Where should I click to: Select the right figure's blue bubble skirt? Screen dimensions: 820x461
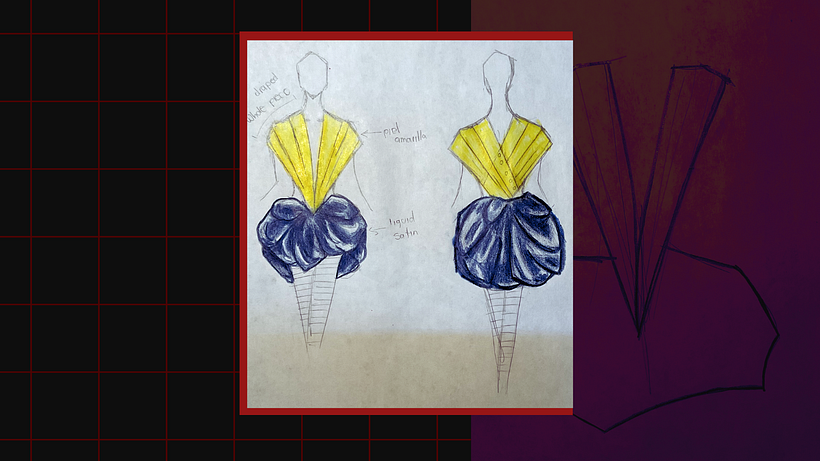(509, 241)
